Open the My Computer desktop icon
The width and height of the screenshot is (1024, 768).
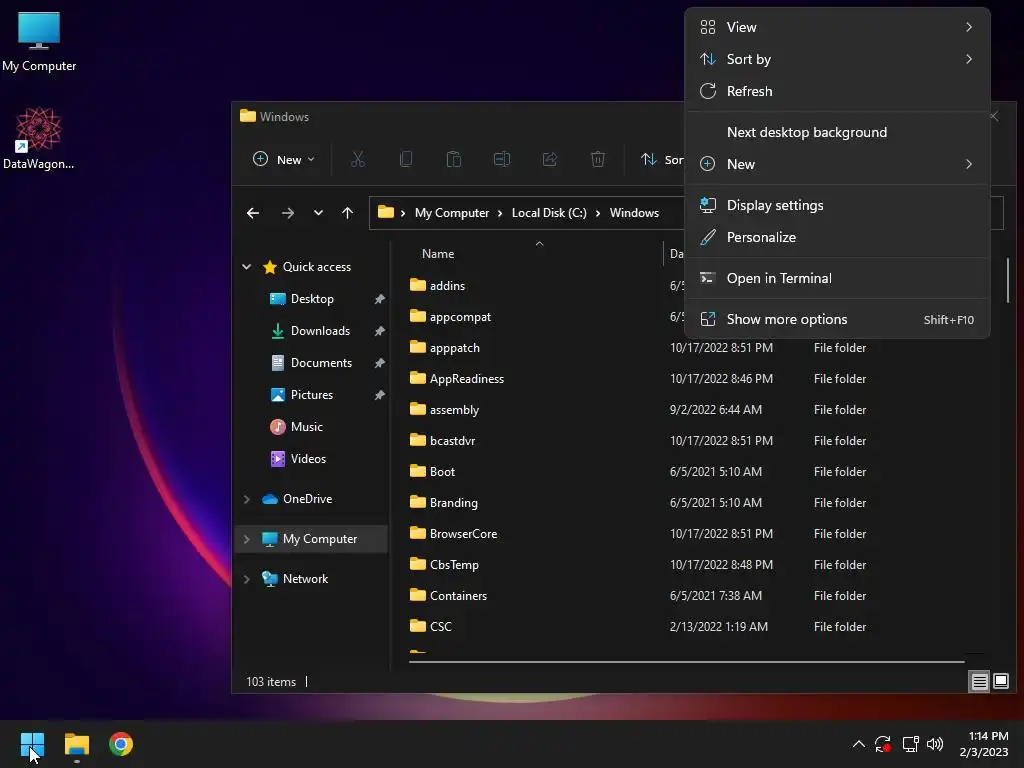tap(39, 40)
